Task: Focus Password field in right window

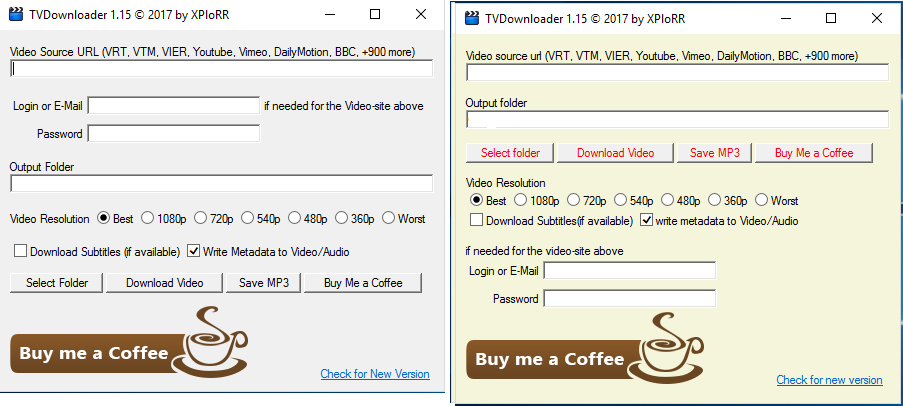Action: click(x=629, y=298)
